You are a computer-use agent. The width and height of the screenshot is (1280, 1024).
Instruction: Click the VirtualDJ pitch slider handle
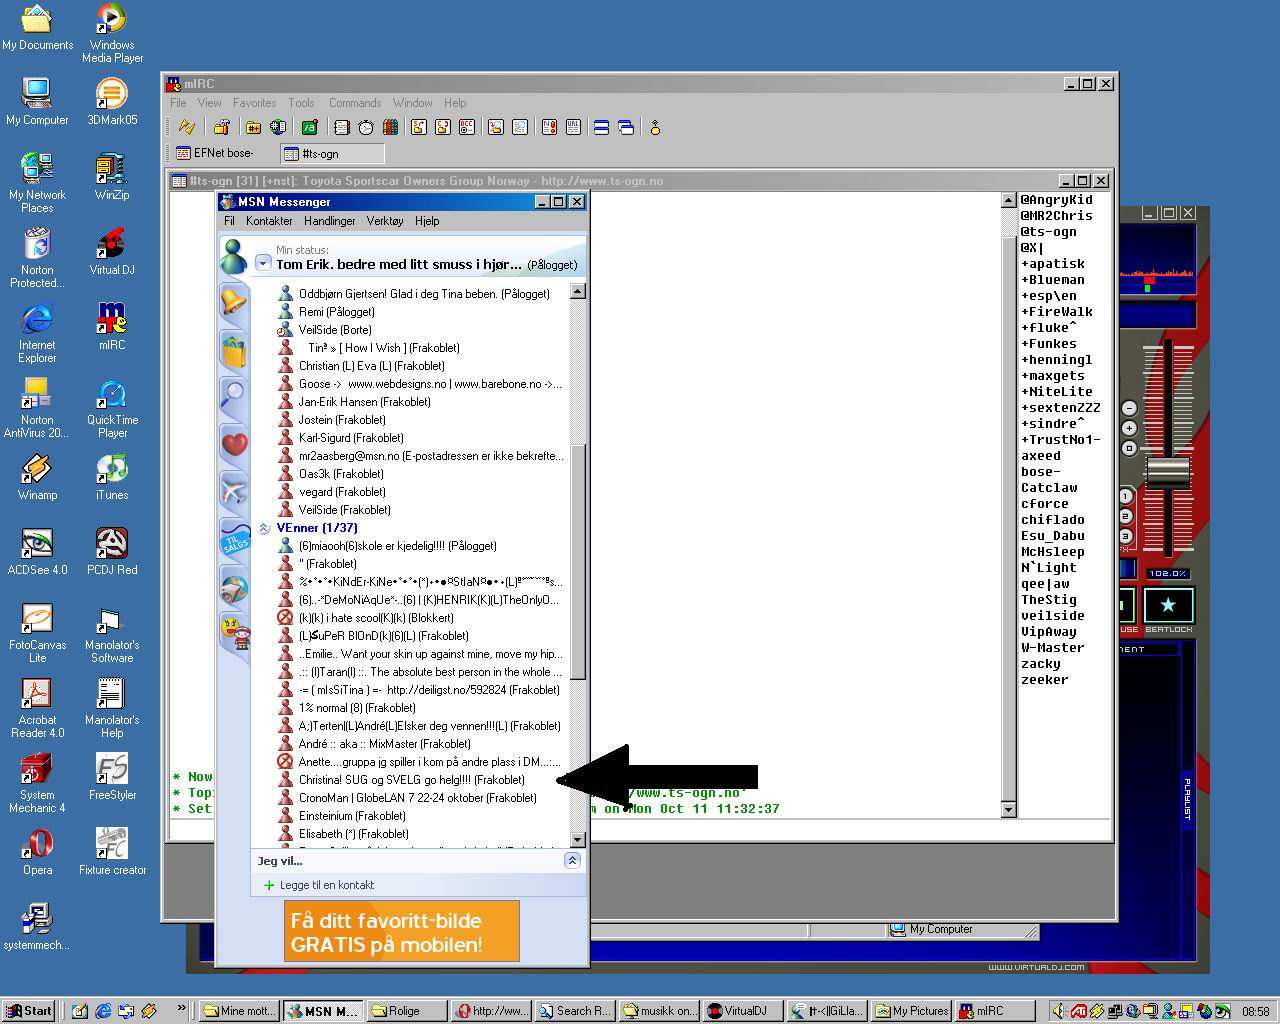pos(1167,472)
